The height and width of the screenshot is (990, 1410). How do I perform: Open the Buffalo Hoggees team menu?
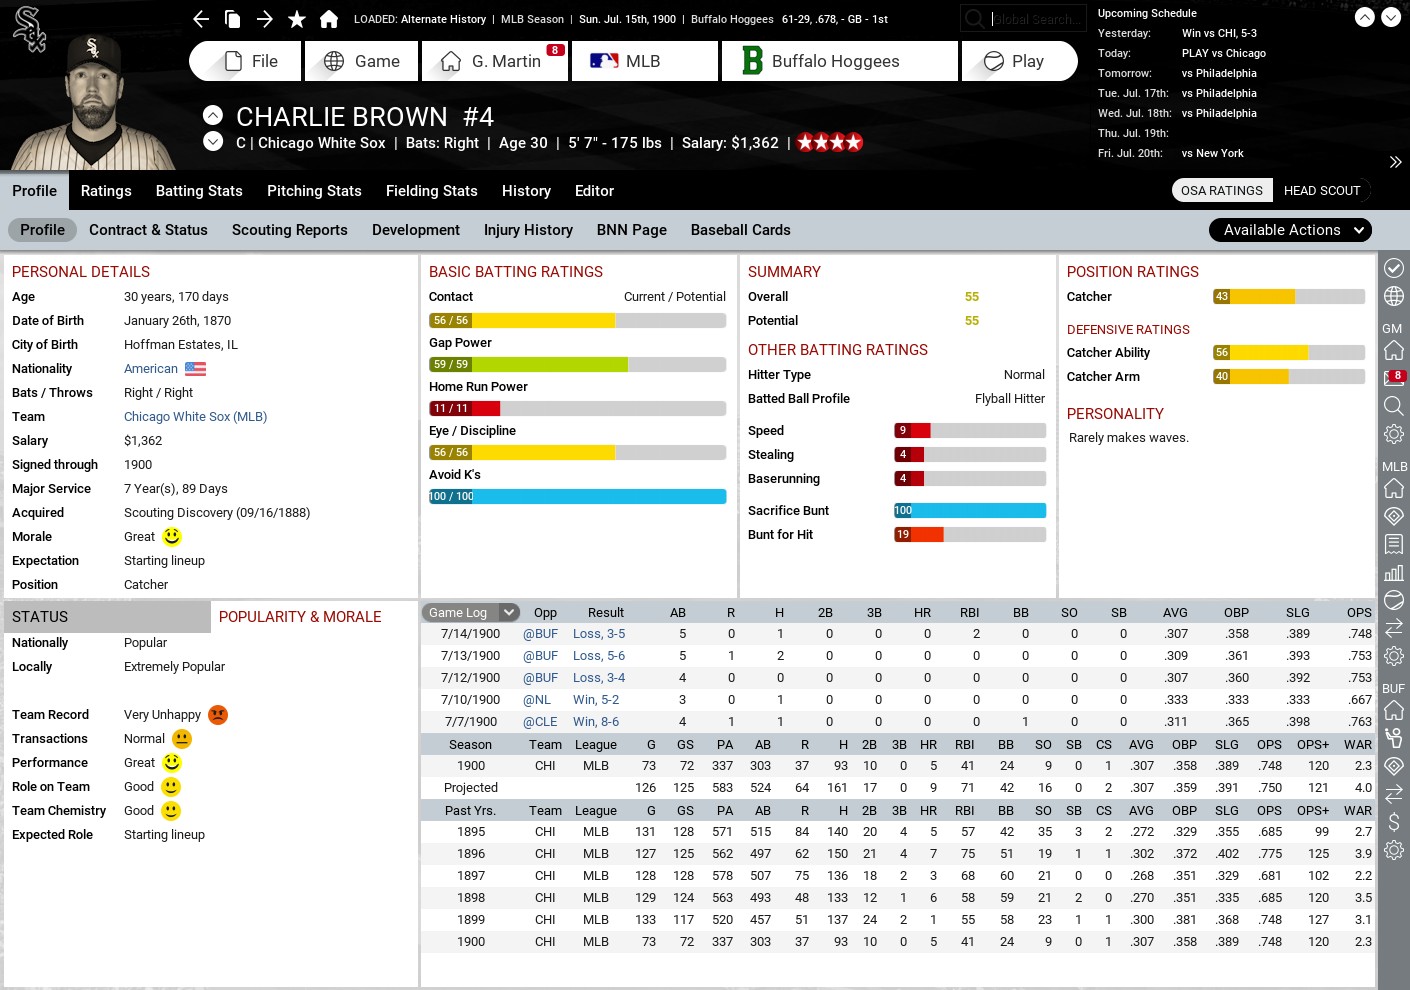[x=840, y=61]
